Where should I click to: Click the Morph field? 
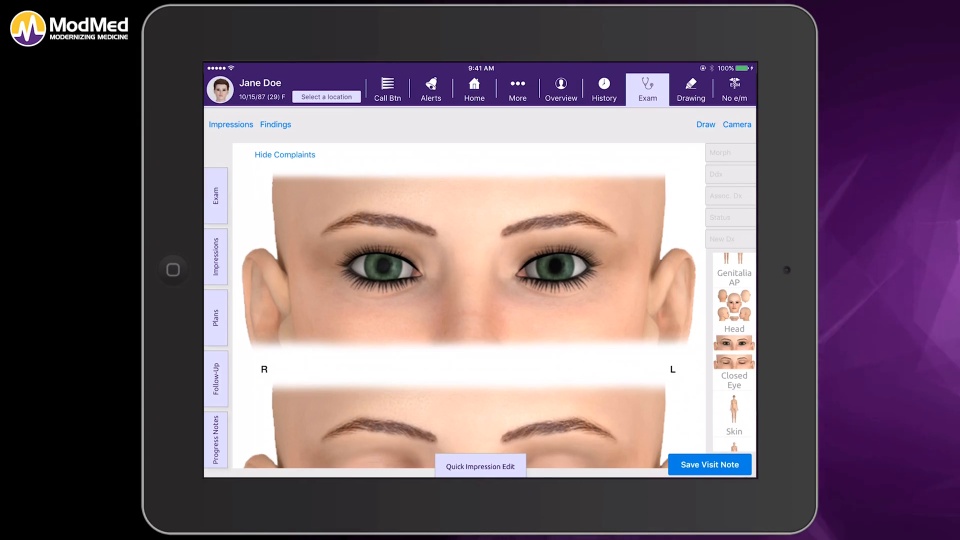[x=730, y=152]
